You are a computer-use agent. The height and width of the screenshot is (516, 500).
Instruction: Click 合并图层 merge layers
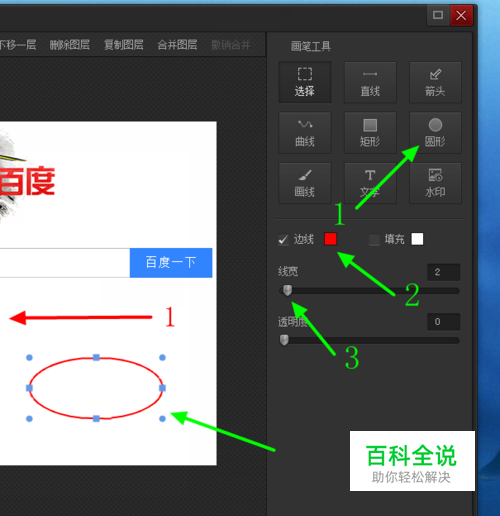(x=177, y=45)
